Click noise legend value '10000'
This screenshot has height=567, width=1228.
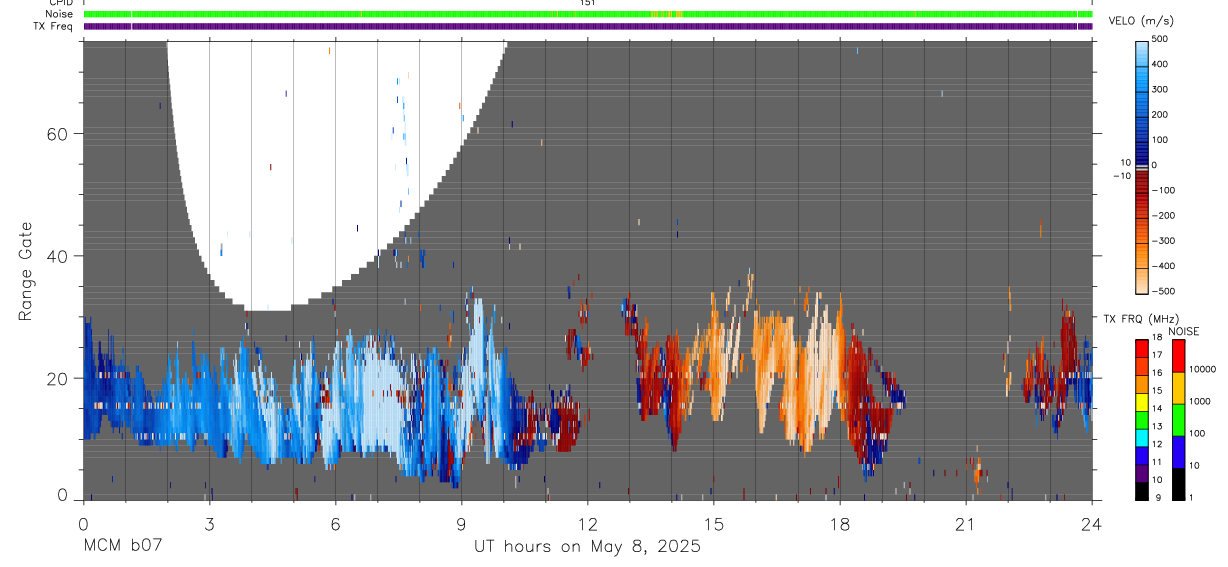point(1201,369)
